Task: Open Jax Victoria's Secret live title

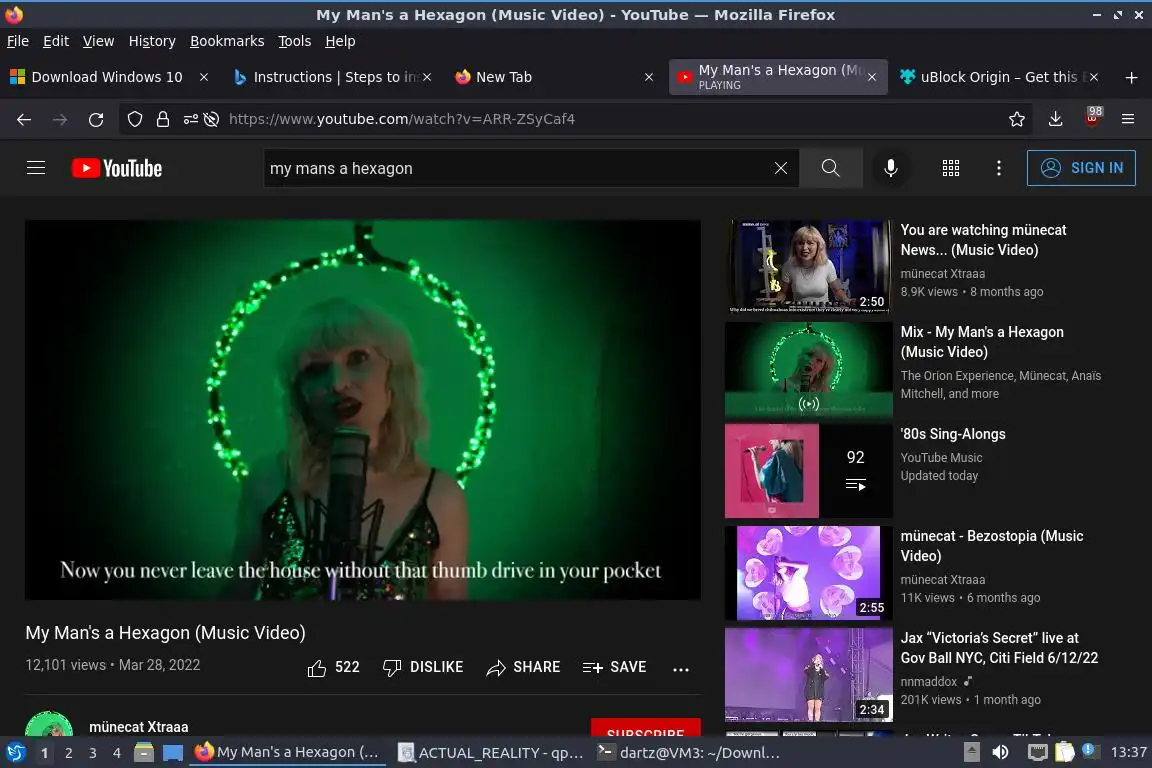Action: 999,647
